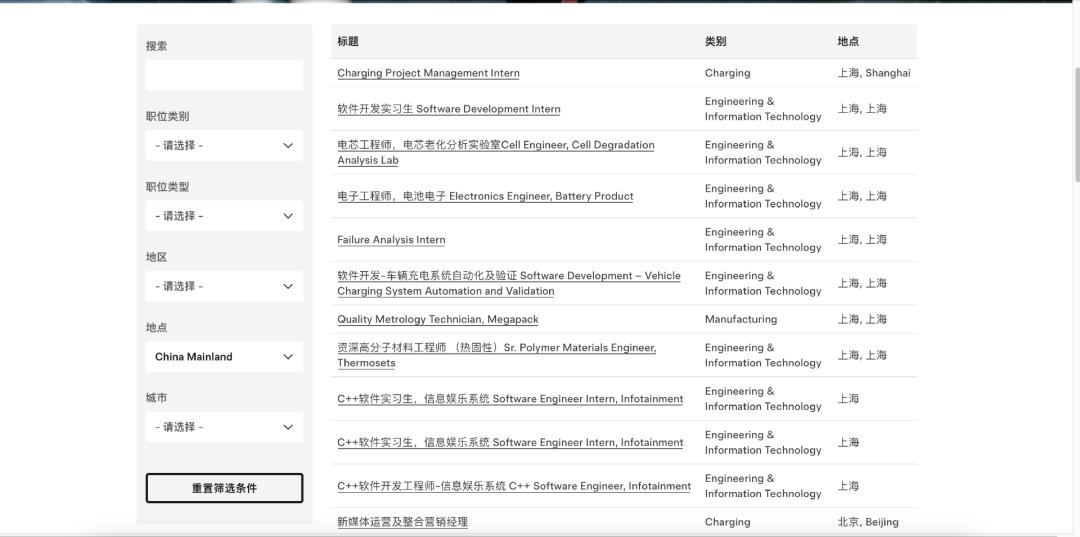Open Quality Metrology Technician, Megapack link
The width and height of the screenshot is (1080, 537).
[x=437, y=320]
